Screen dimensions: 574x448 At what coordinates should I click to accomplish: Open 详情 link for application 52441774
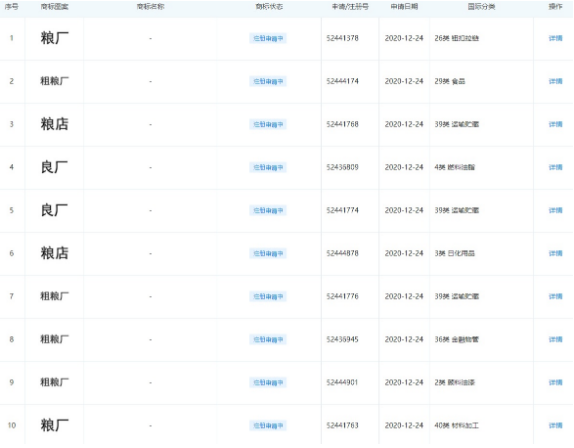[x=555, y=210]
